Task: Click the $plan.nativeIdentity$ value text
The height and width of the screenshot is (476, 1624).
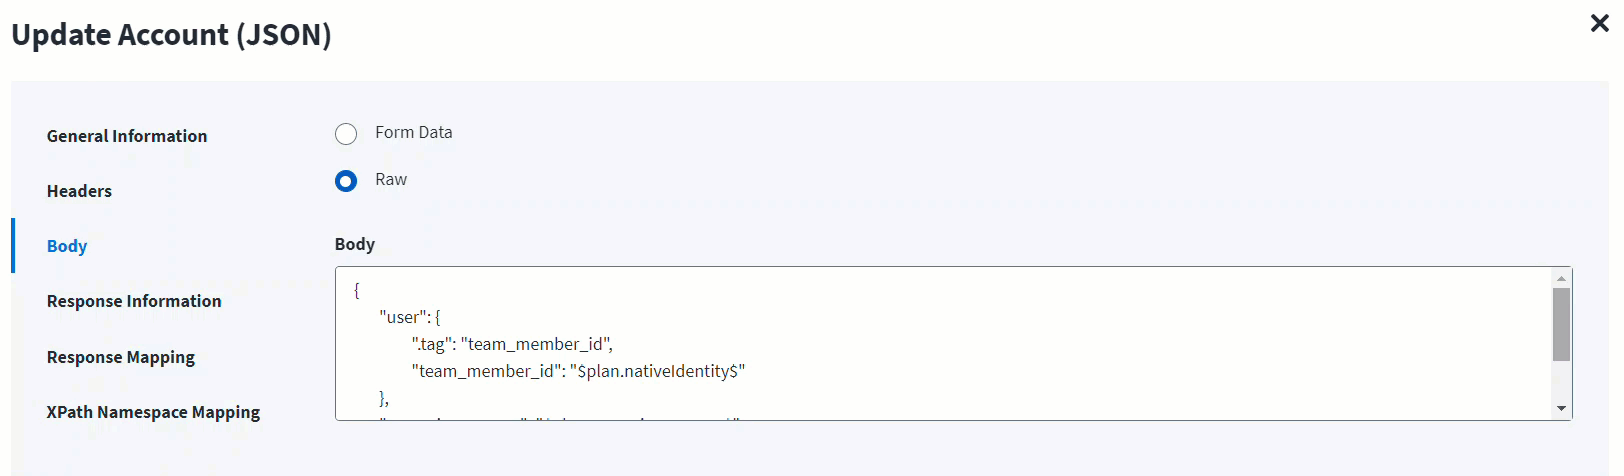Action: [x=657, y=371]
